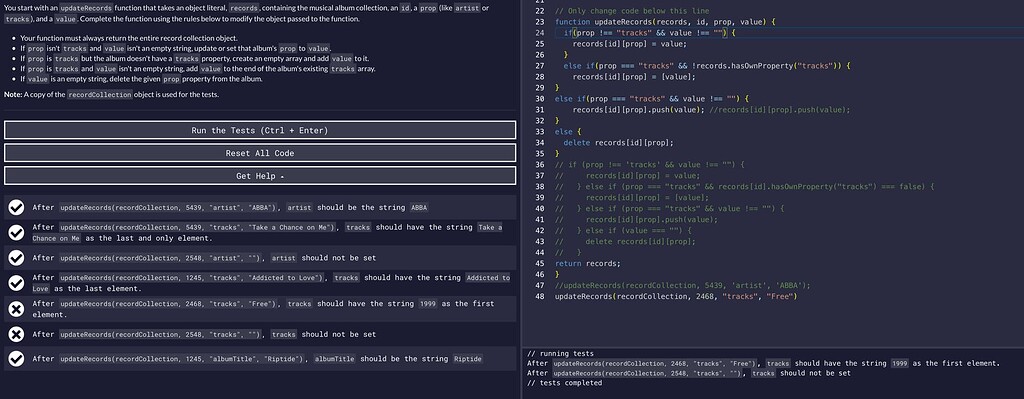
Task: Click the push(value) statement on line 31
Action: [x=638, y=110]
